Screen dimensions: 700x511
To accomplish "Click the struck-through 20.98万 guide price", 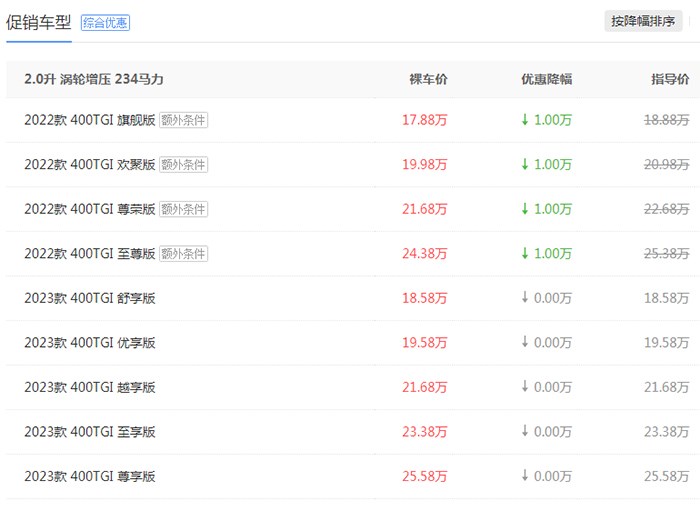I will coord(667,164).
